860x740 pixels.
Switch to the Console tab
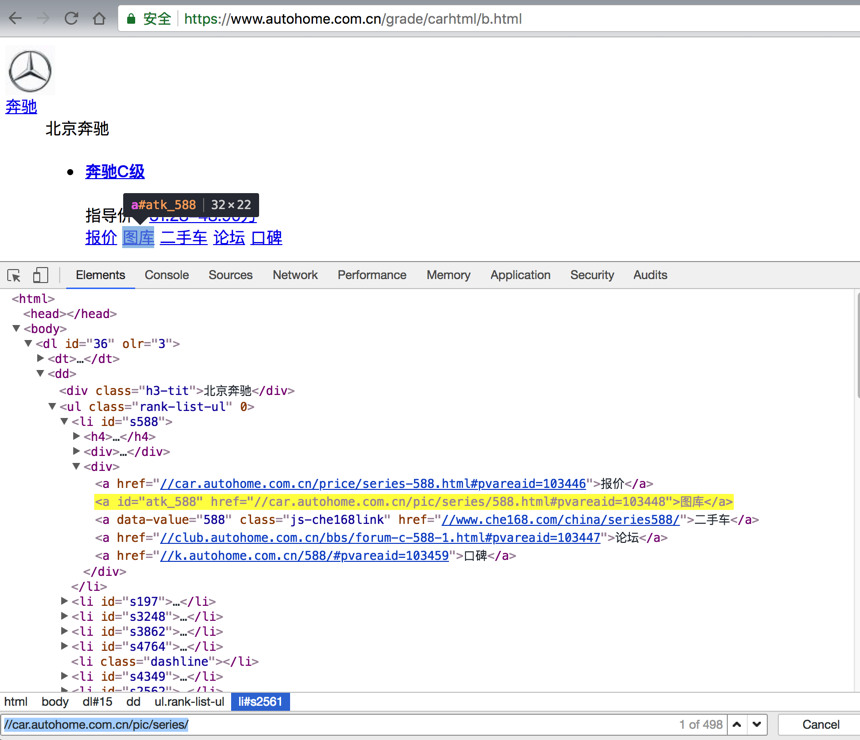[167, 275]
